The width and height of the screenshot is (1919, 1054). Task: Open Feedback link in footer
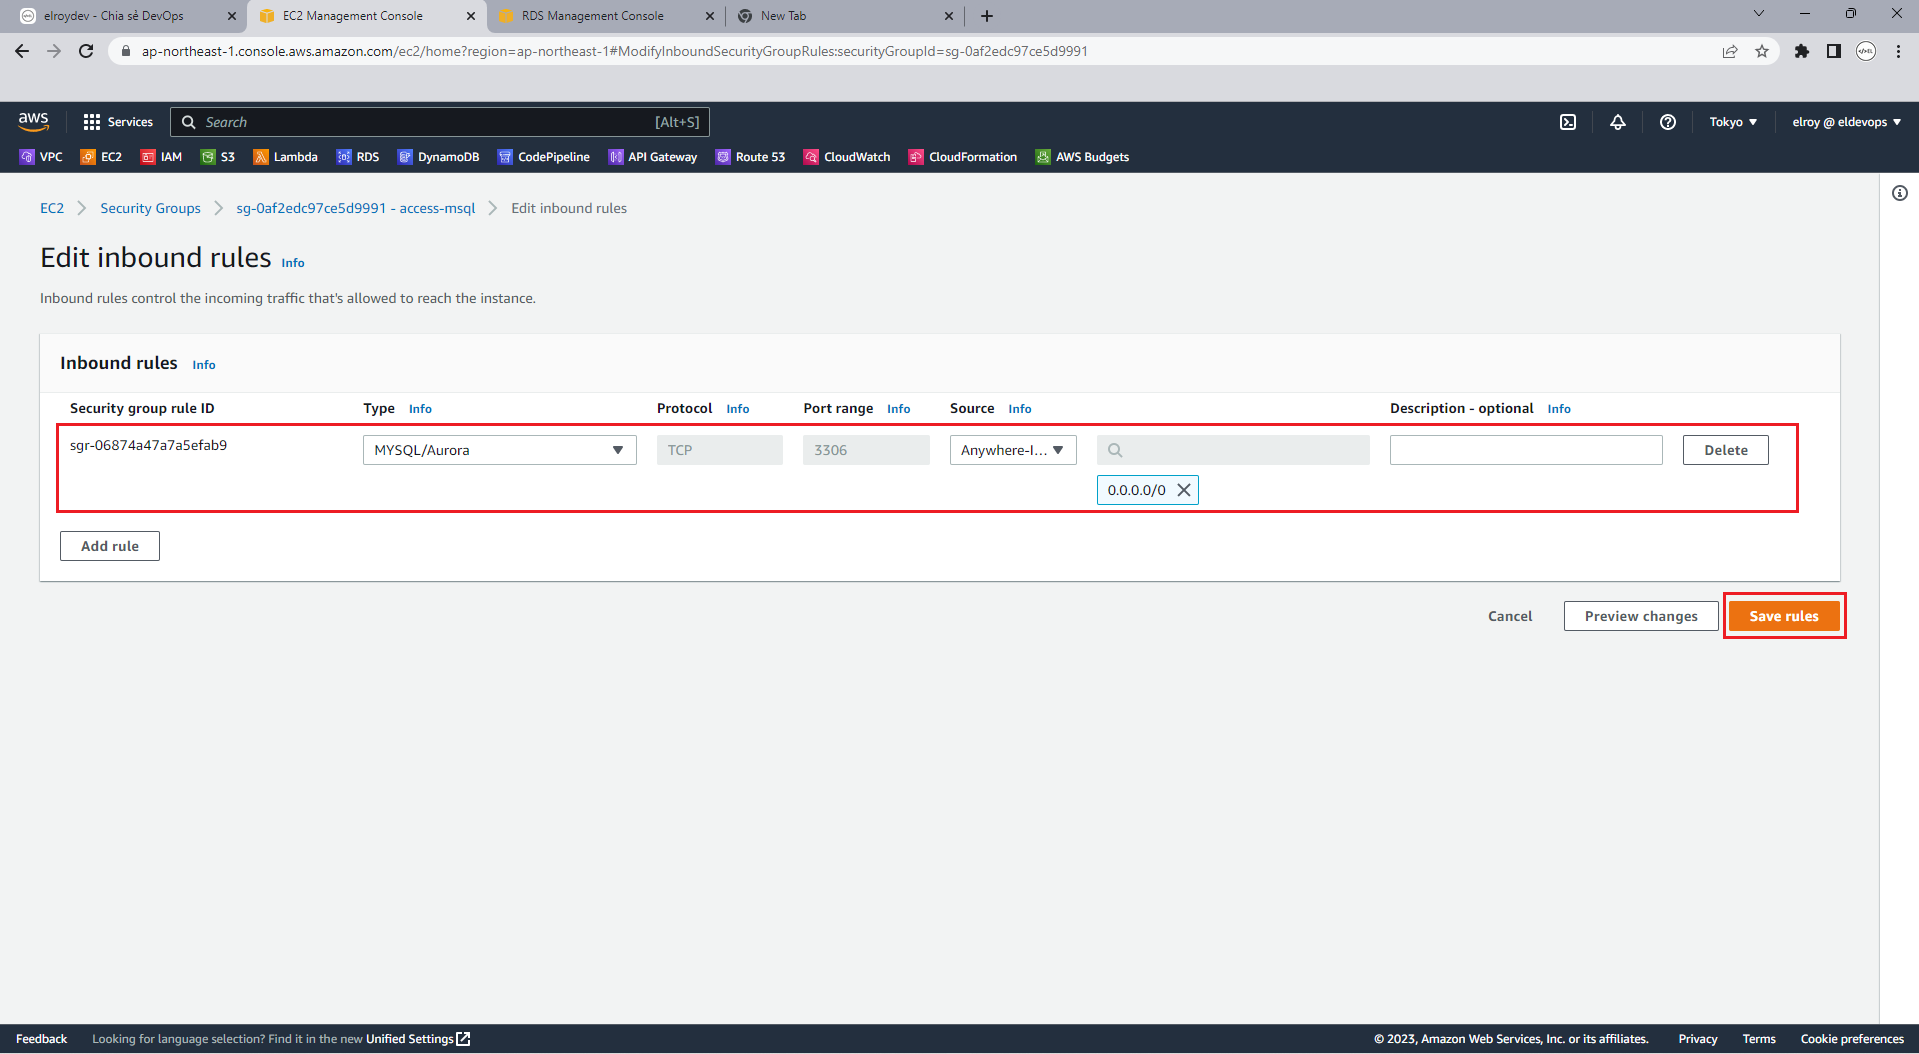(41, 1039)
